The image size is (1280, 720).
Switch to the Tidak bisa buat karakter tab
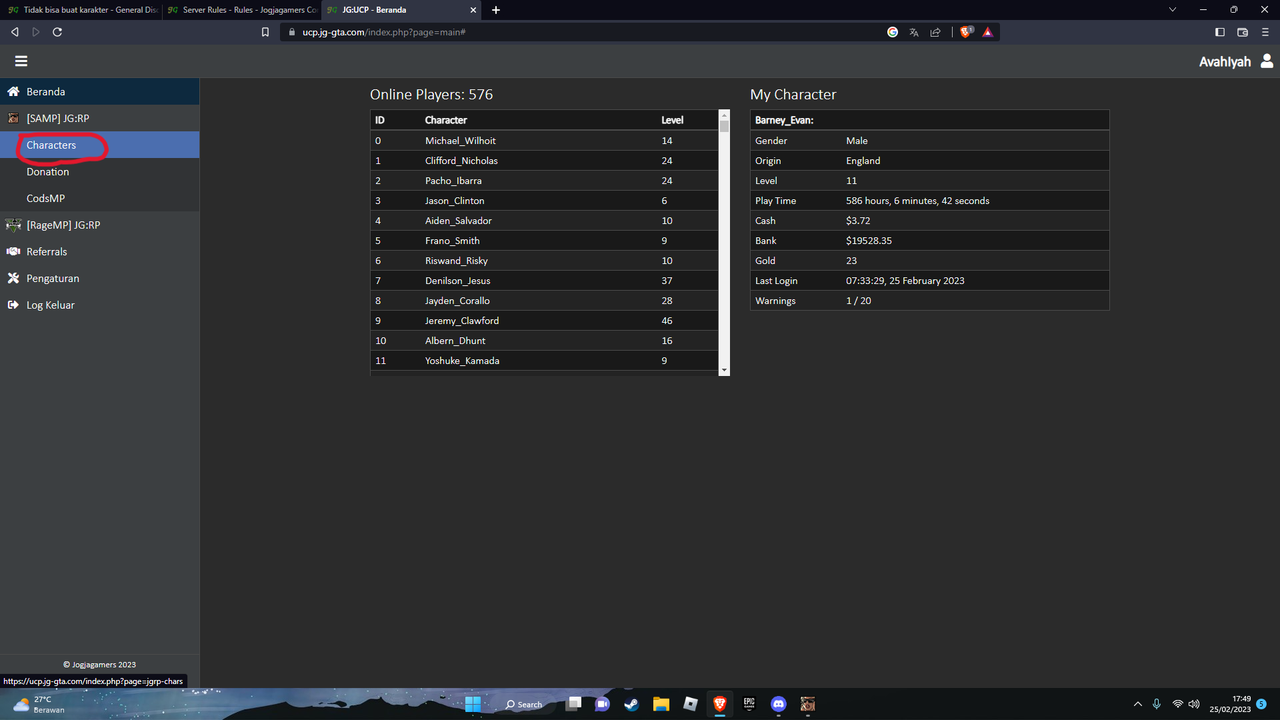coord(80,9)
